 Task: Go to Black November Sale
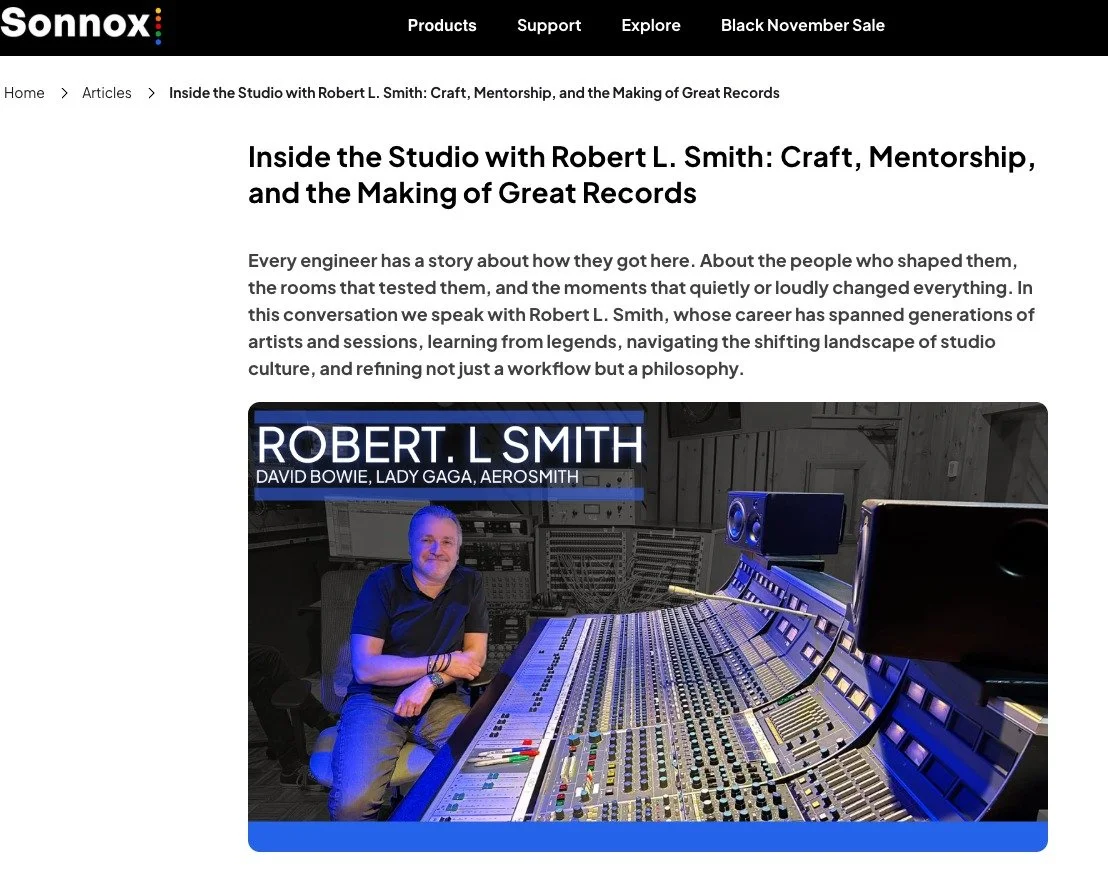[x=802, y=25]
